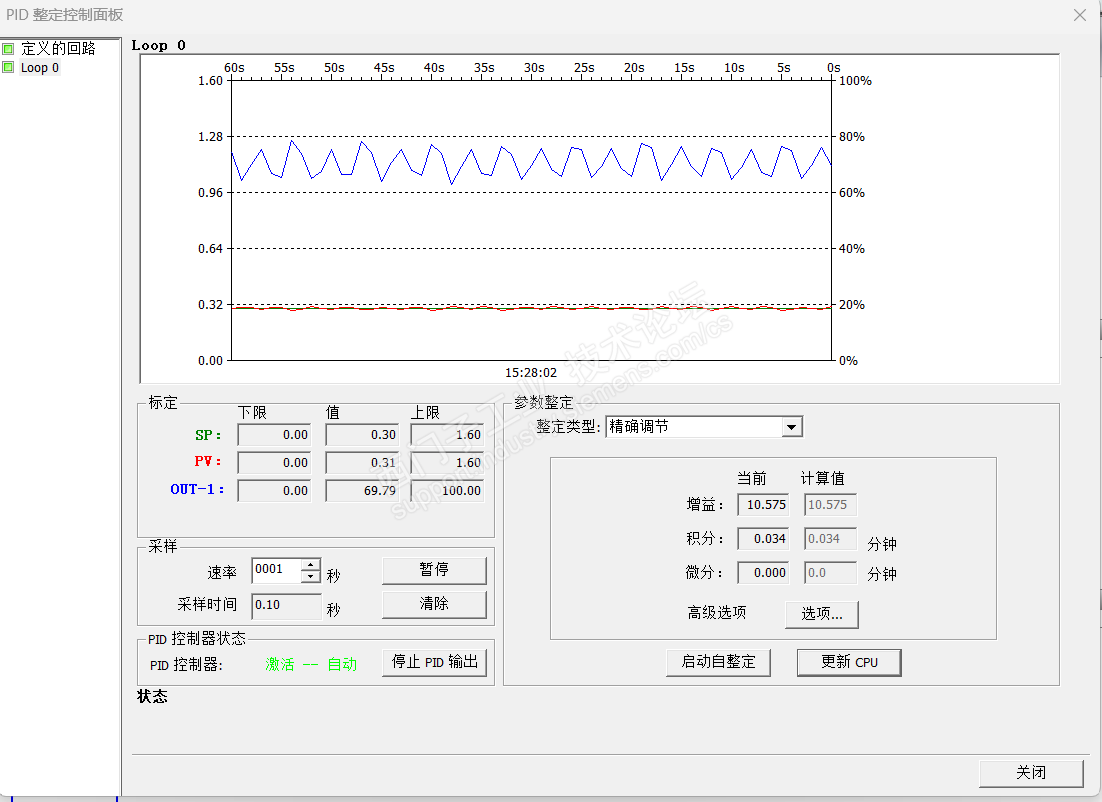Click the PV lower limit field

274,463
